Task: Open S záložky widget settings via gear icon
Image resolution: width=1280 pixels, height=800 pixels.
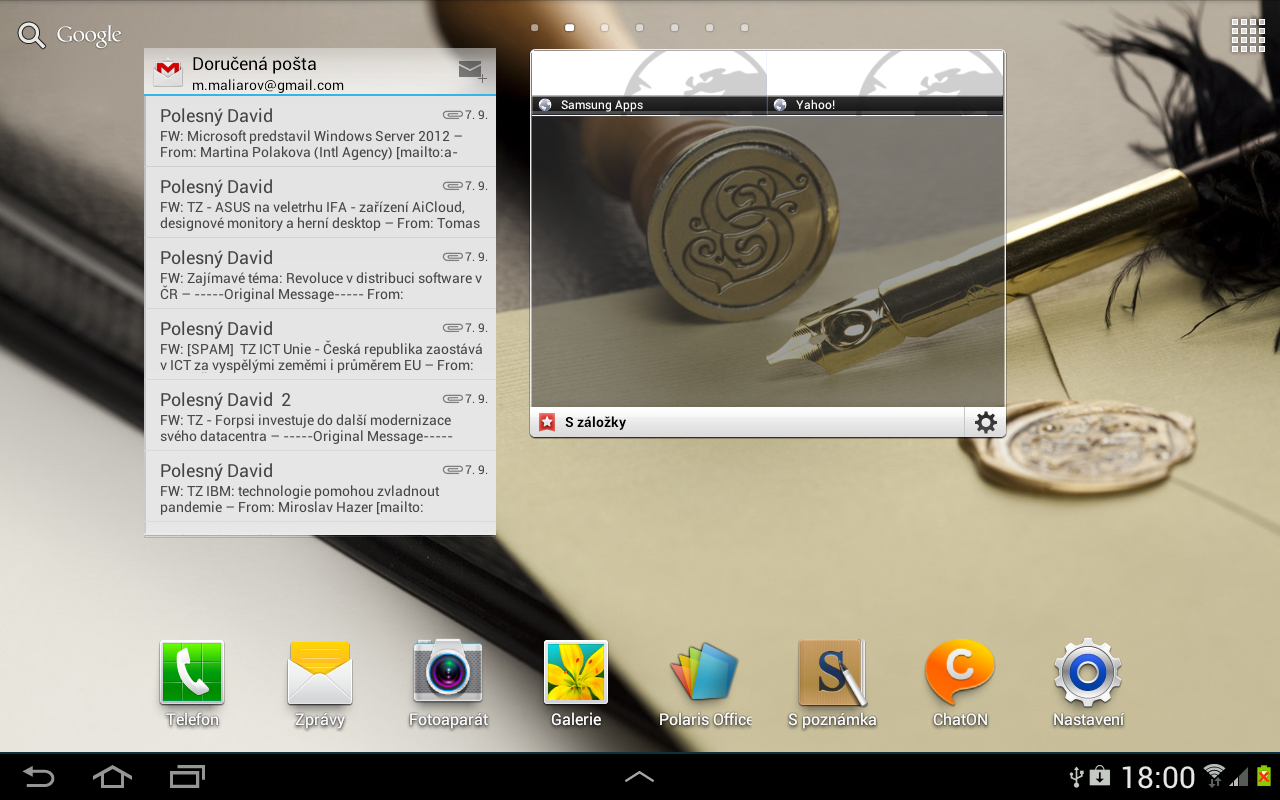Action: pos(984,421)
